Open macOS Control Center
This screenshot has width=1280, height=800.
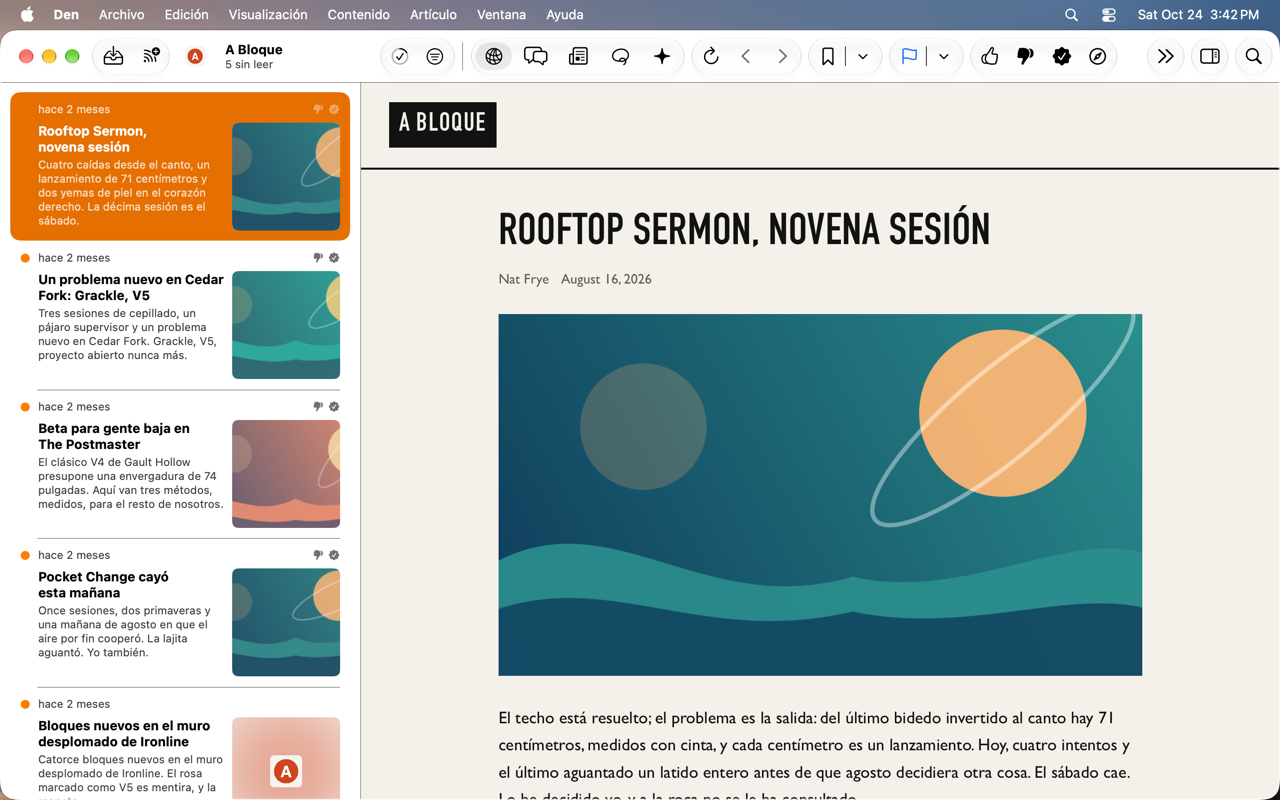[x=1108, y=15]
